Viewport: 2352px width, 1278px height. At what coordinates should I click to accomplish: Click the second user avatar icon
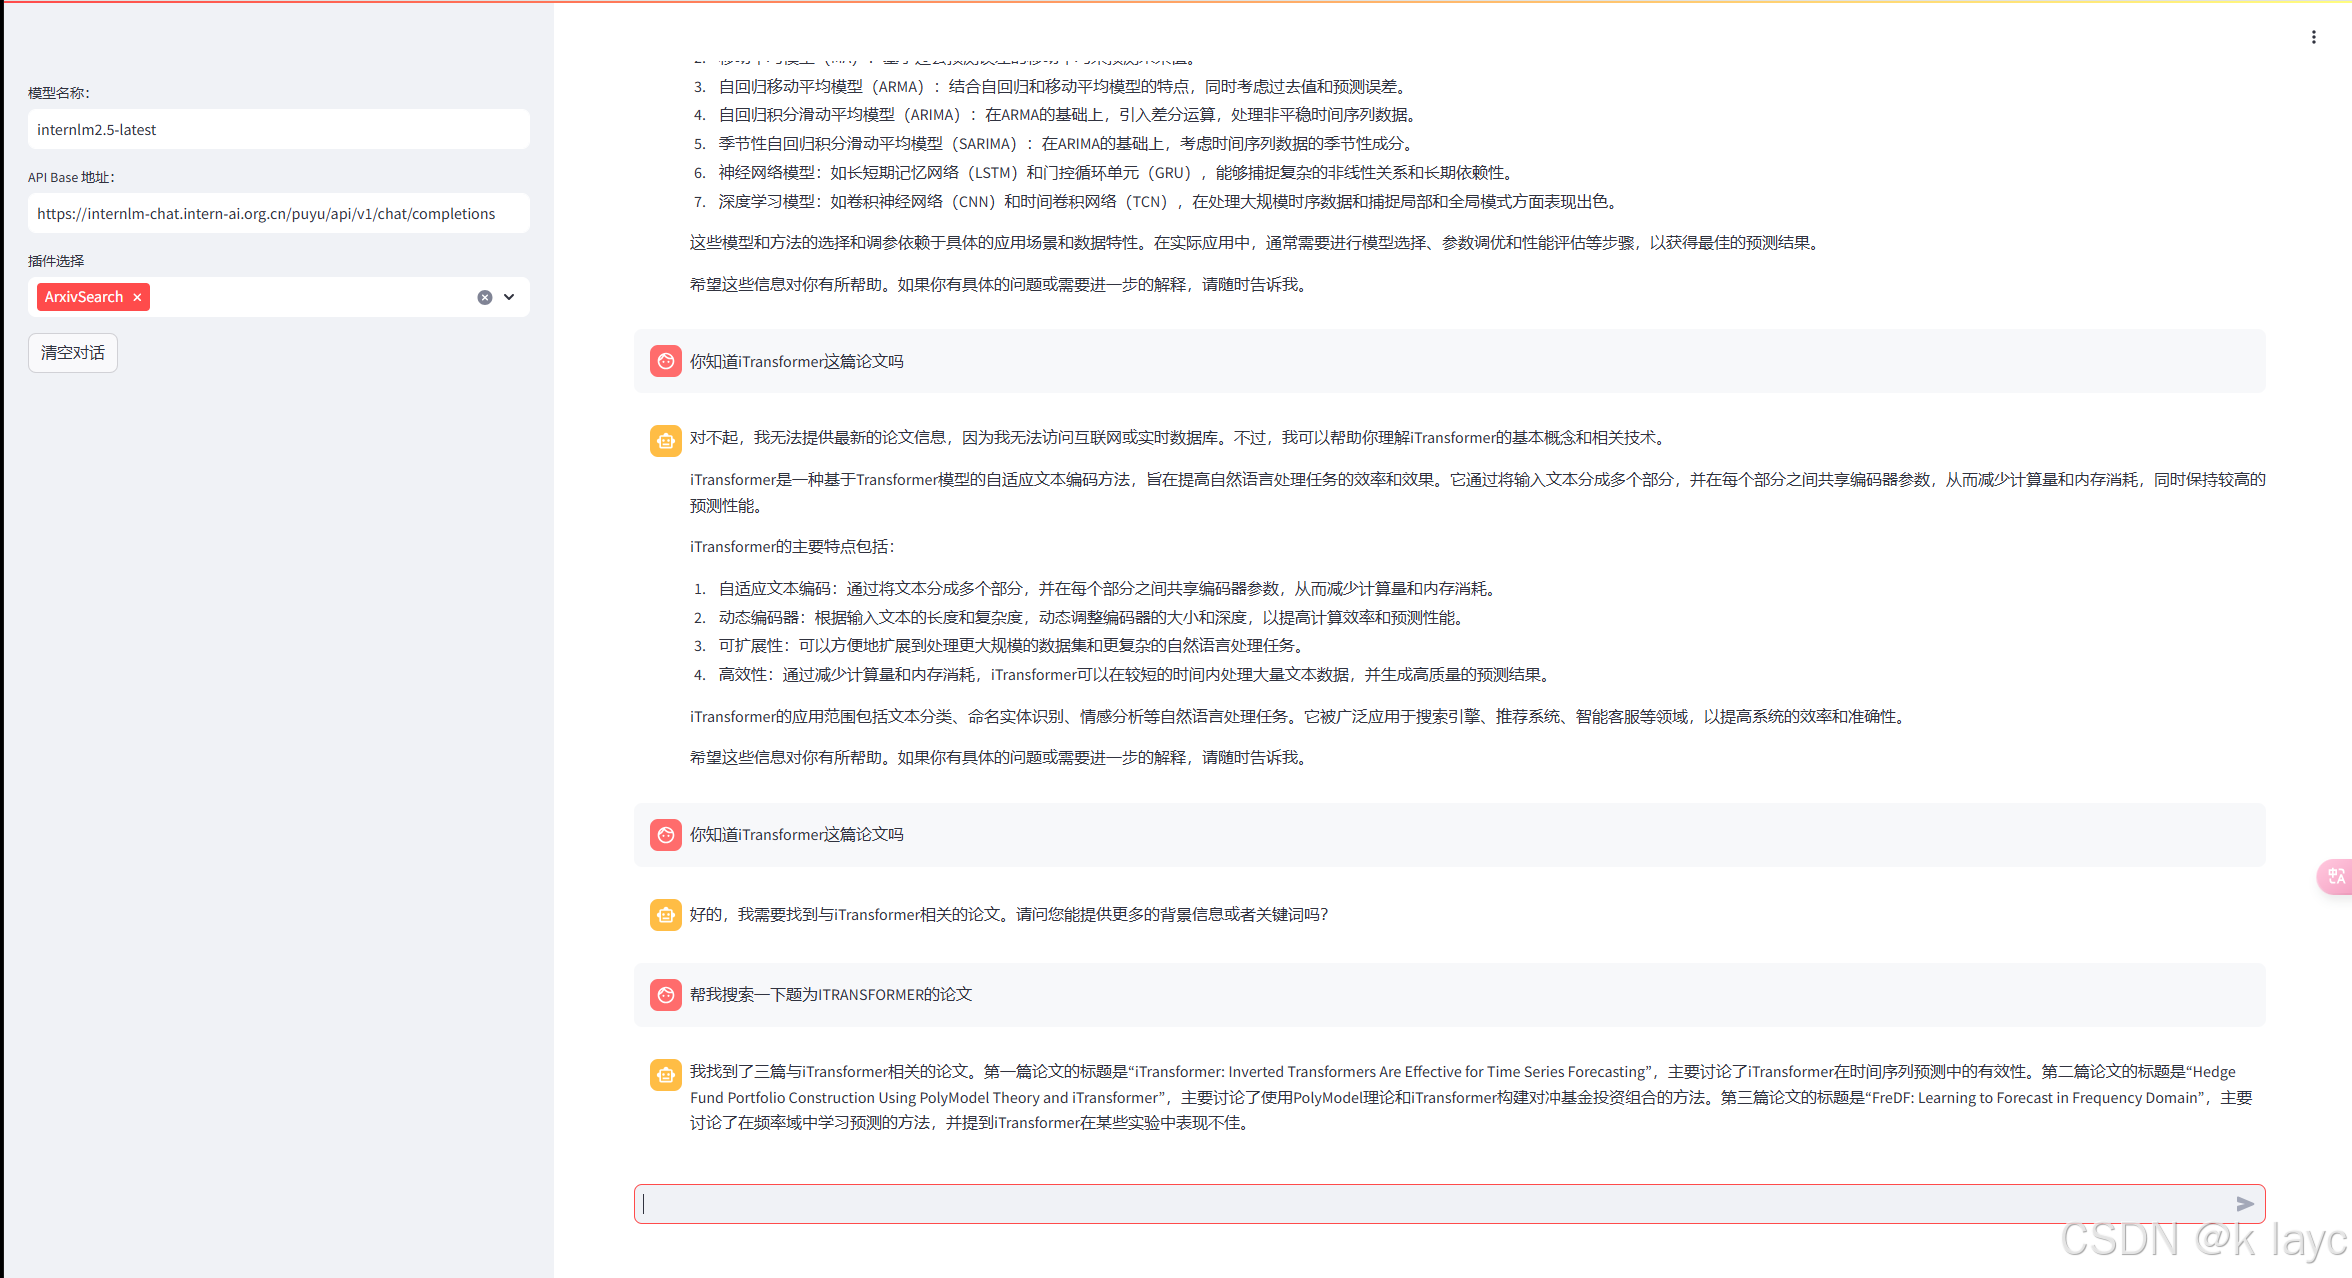tap(666, 834)
